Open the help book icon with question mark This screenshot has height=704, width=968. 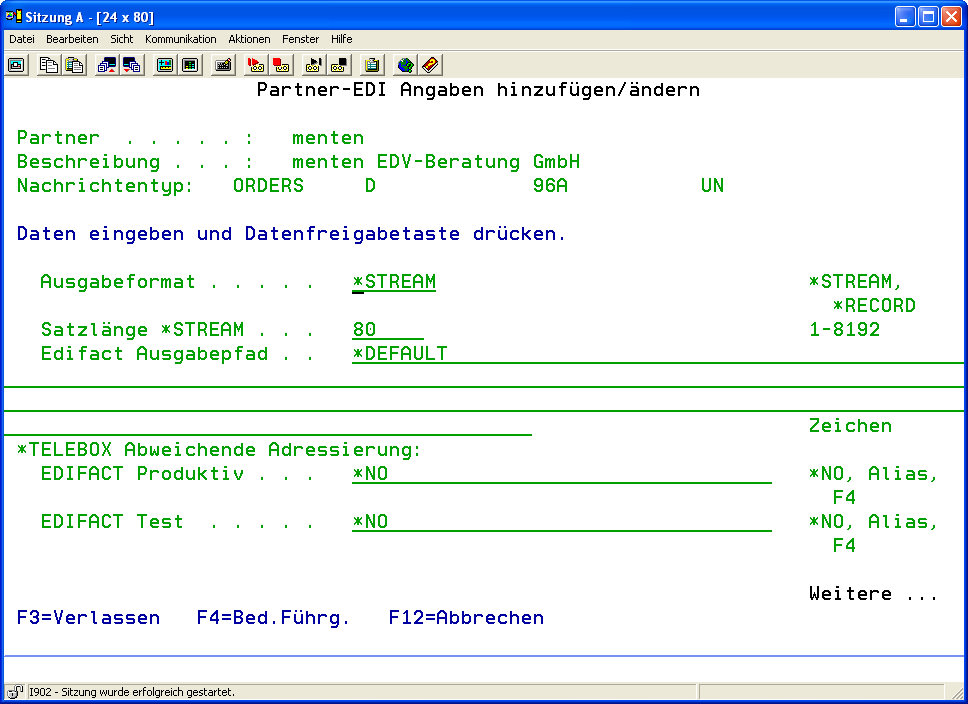coord(430,65)
